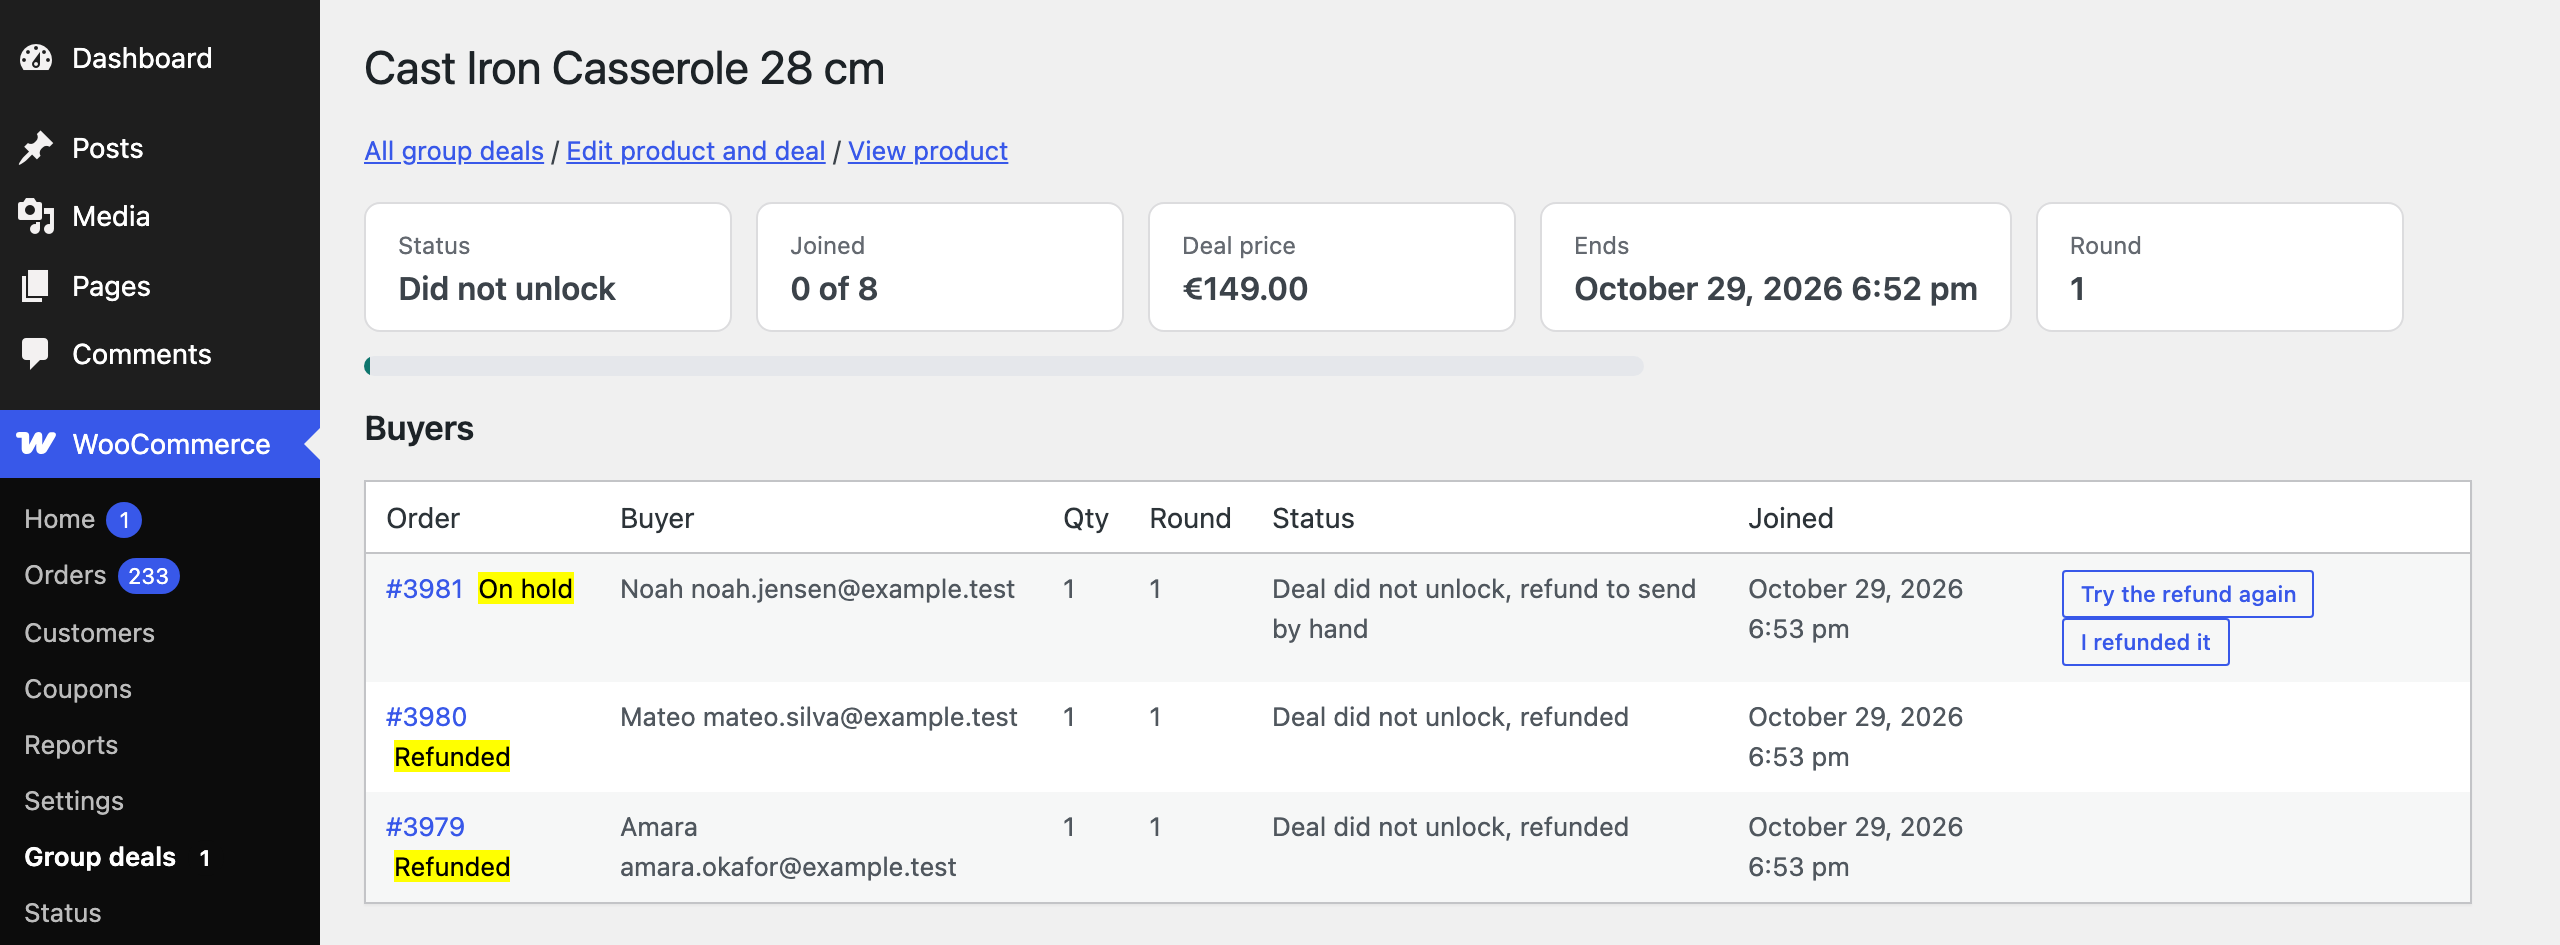This screenshot has height=945, width=2560.
Task: Click Refunded label under order #3980
Action: point(452,757)
